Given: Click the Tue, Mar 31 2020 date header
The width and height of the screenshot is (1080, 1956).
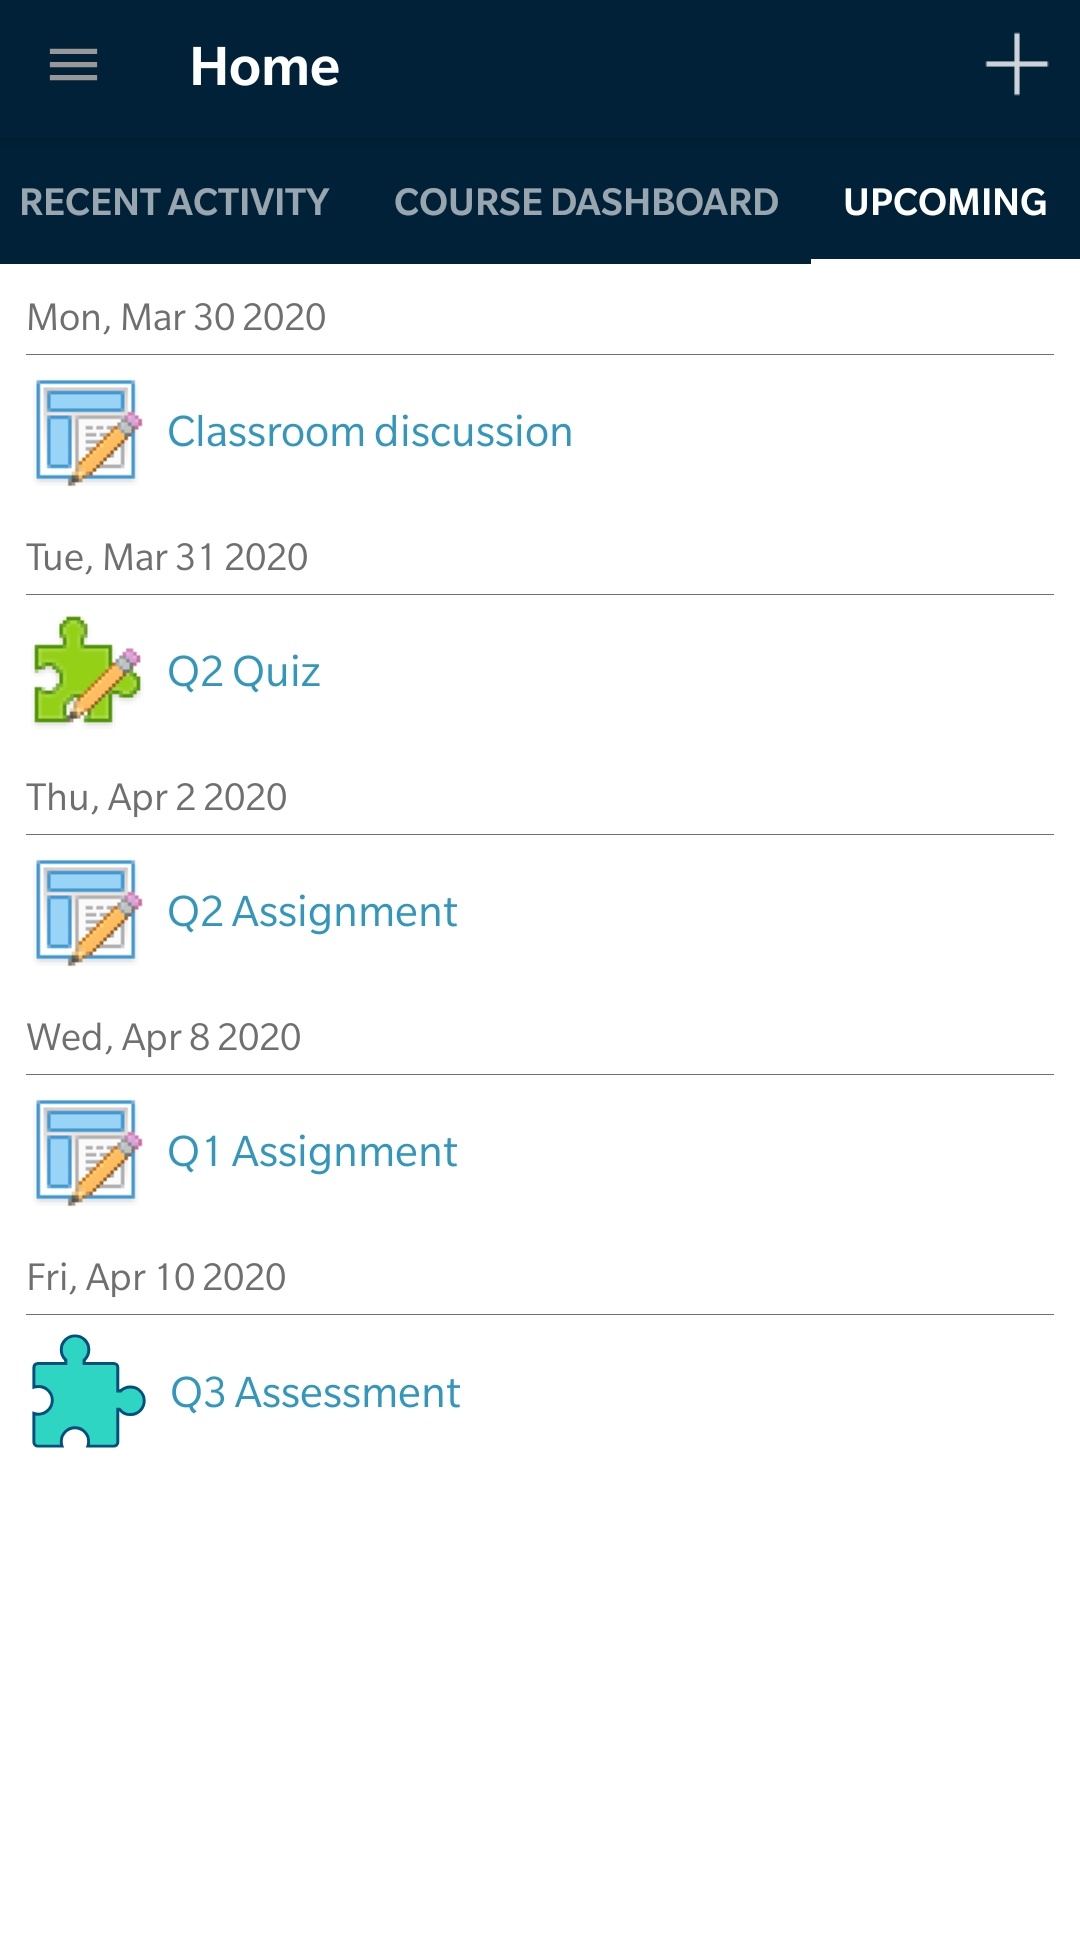Looking at the screenshot, I should (167, 558).
